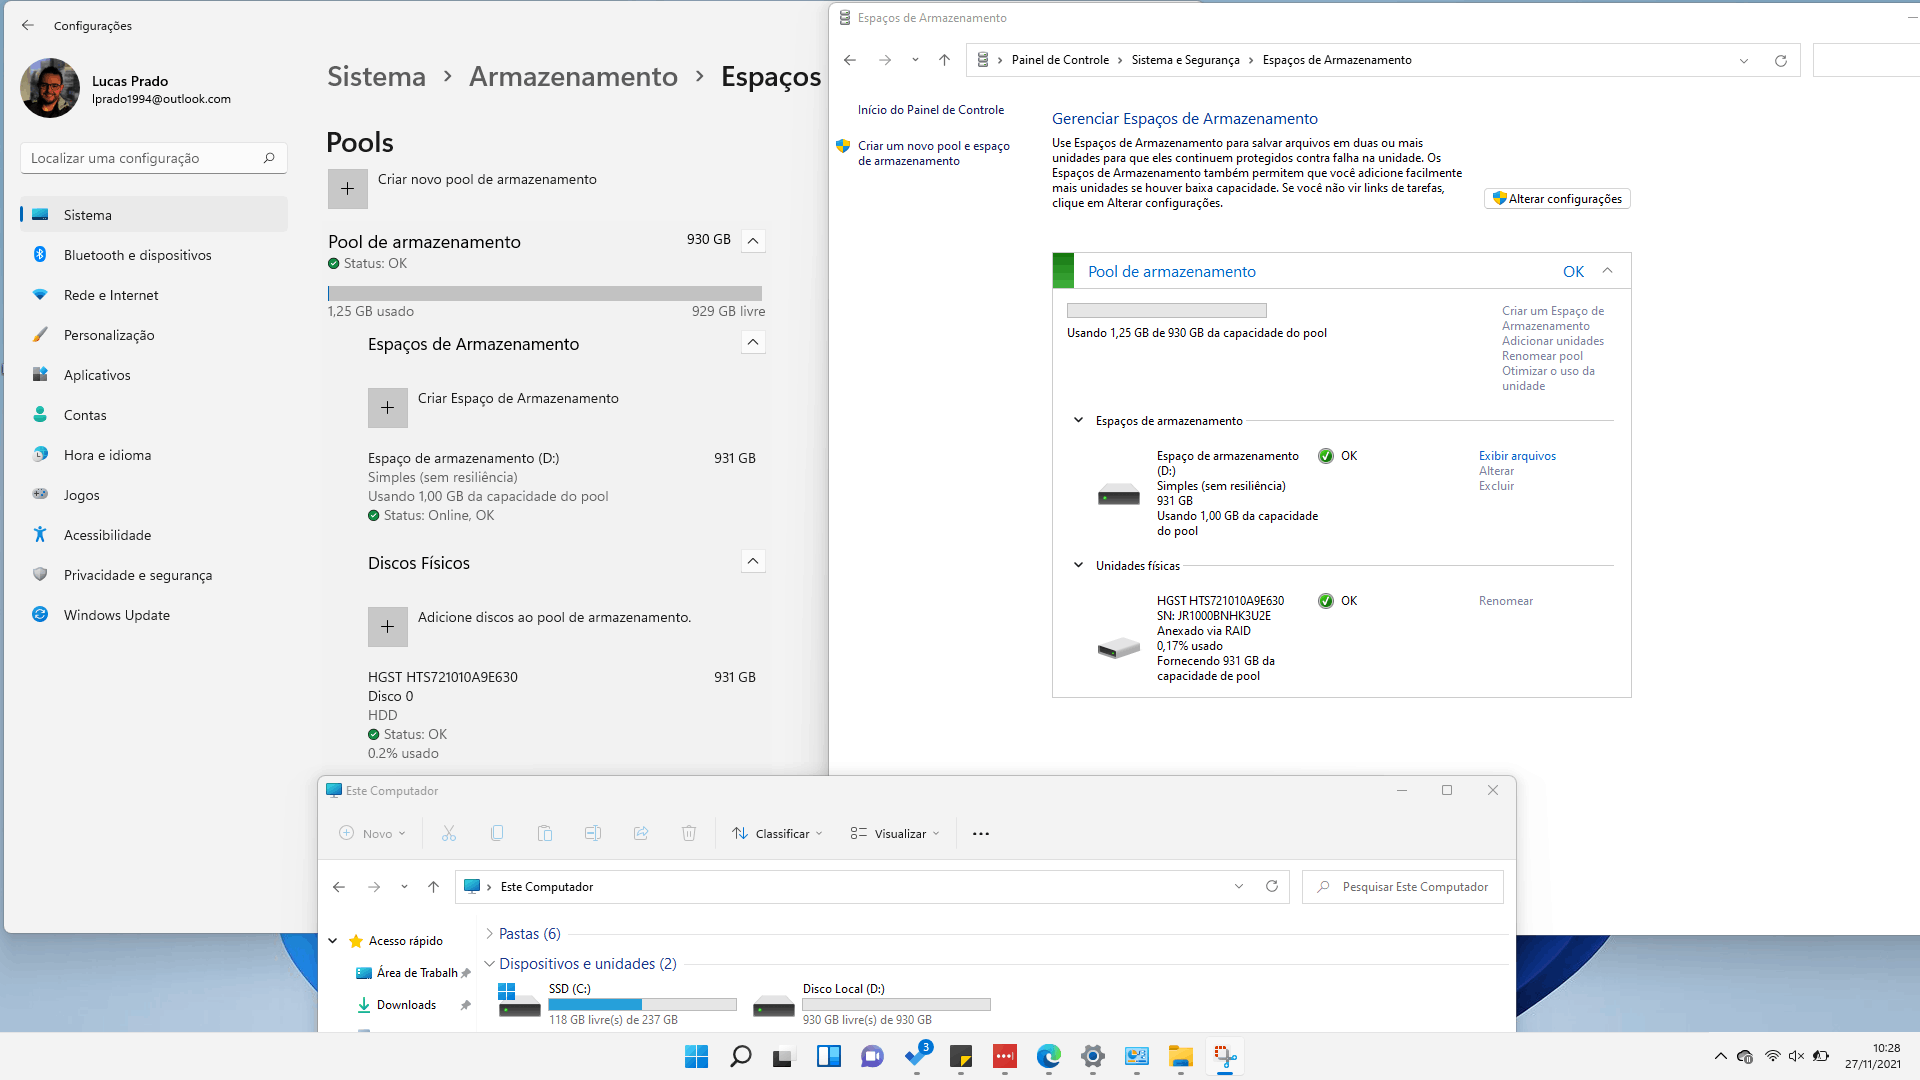The image size is (1920, 1080).
Task: Click the plus icon to add disks to pool
Action: pos(387,627)
